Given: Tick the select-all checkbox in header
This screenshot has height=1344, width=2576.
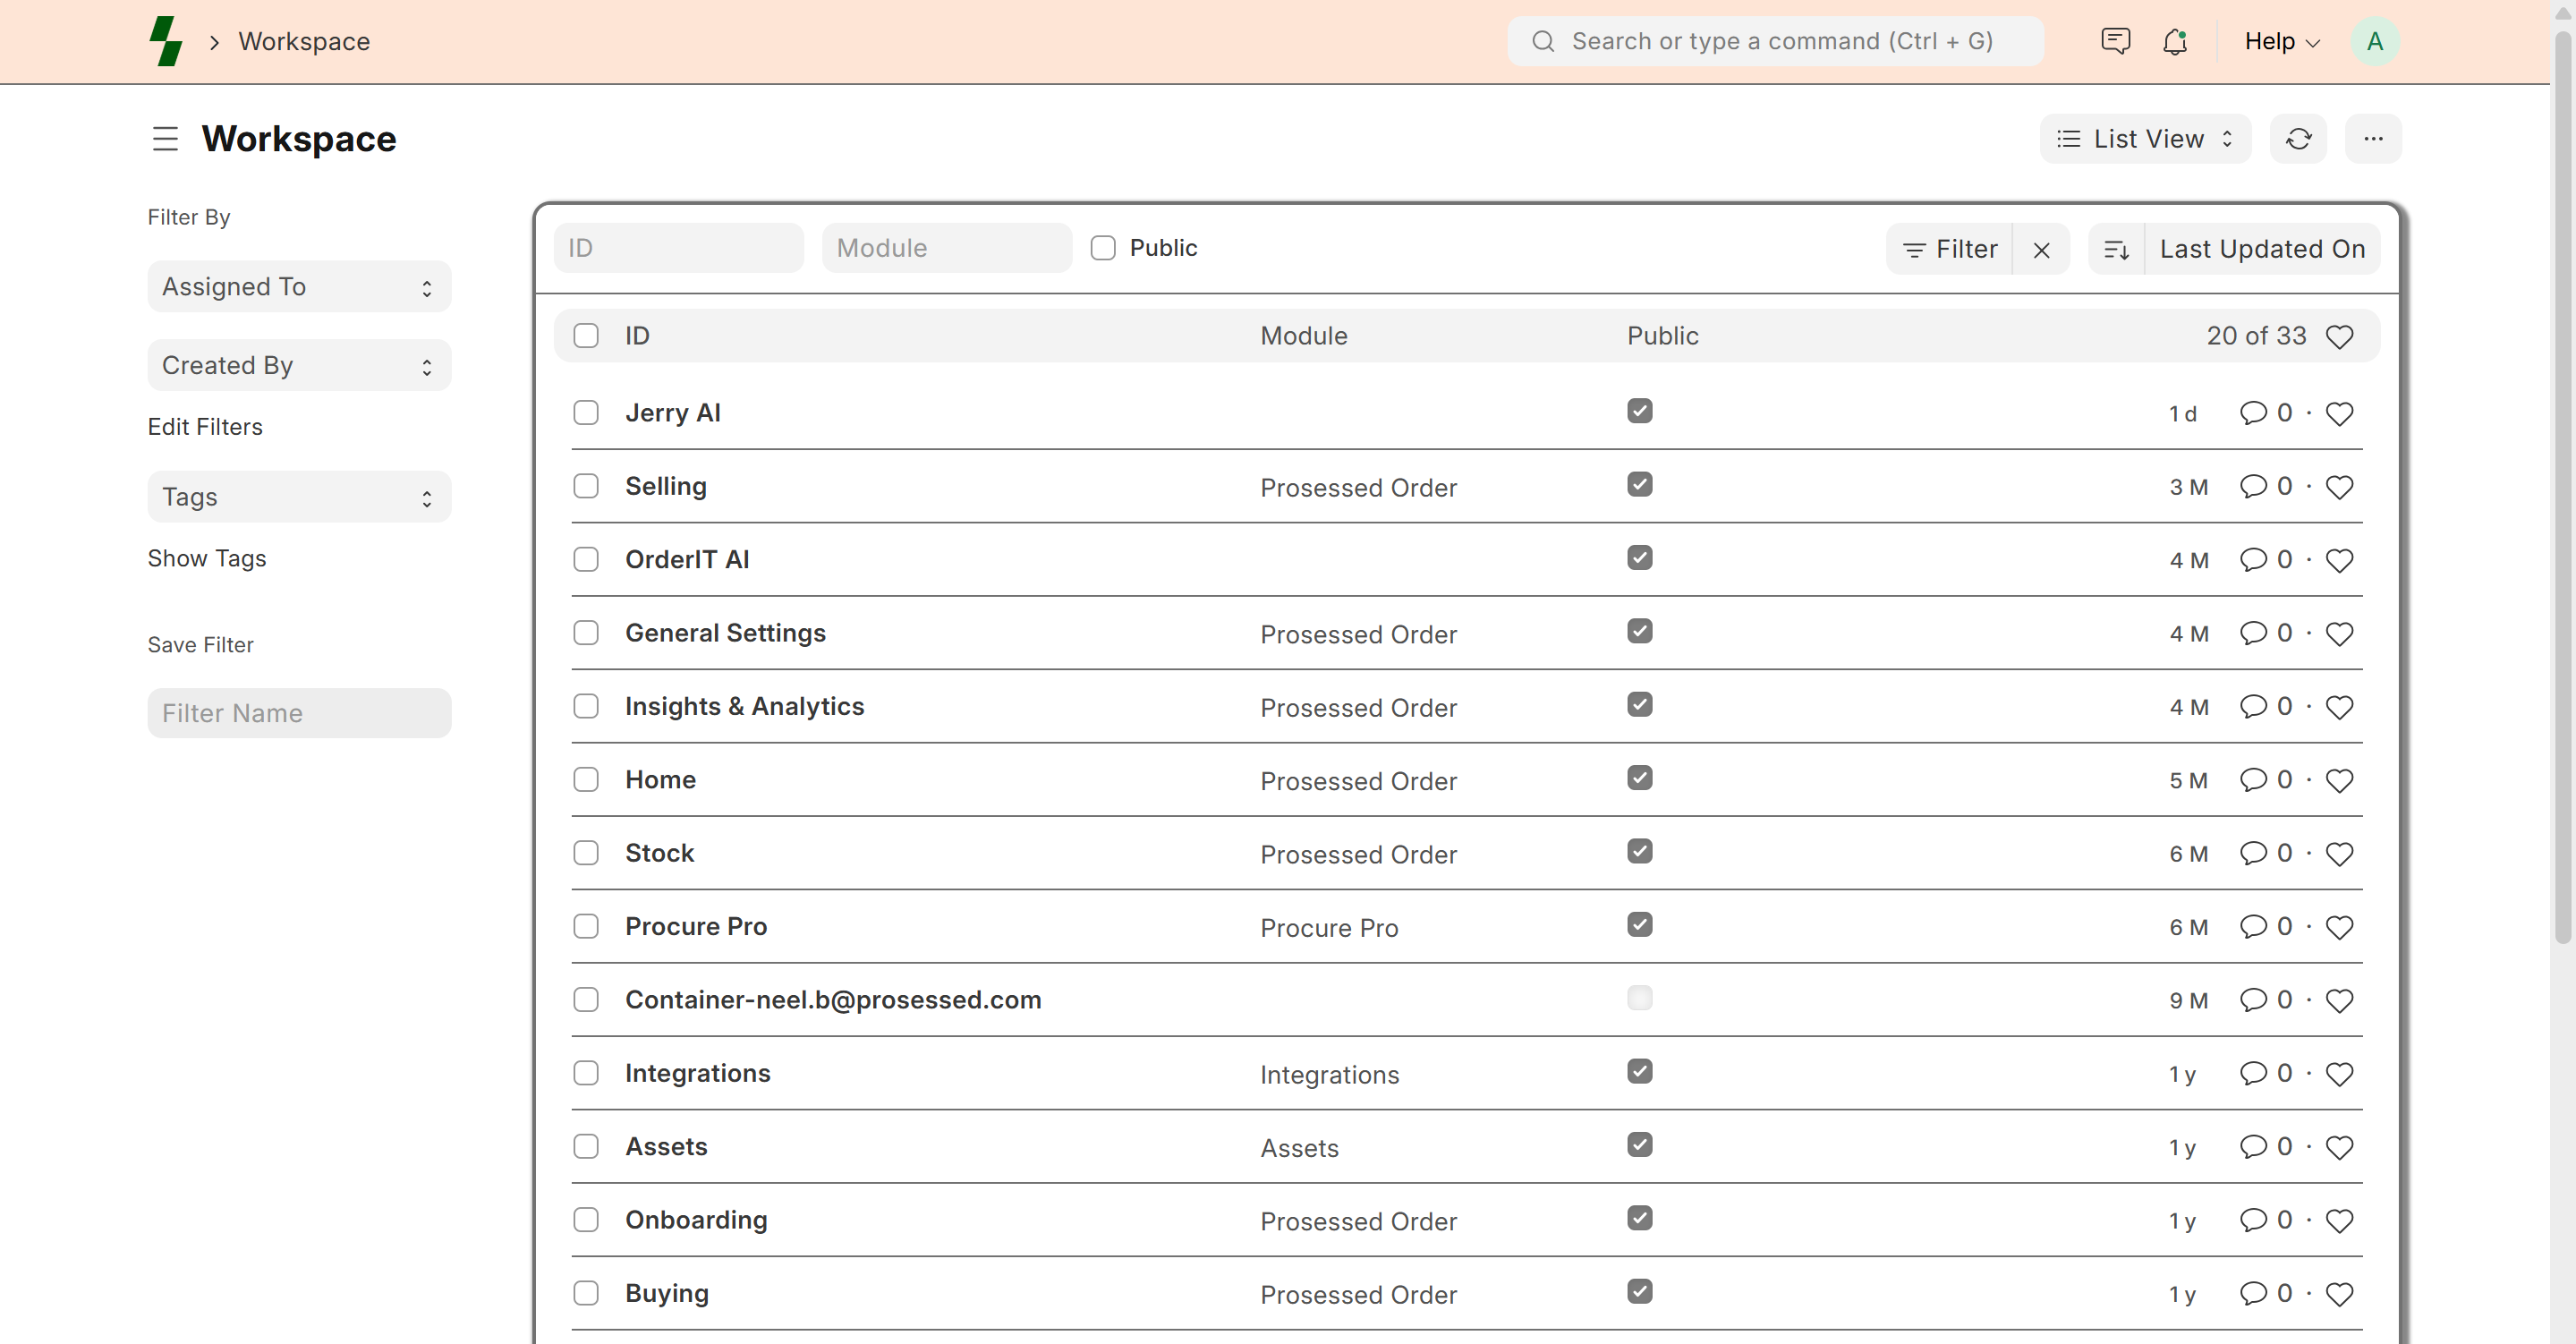Looking at the screenshot, I should 586,336.
